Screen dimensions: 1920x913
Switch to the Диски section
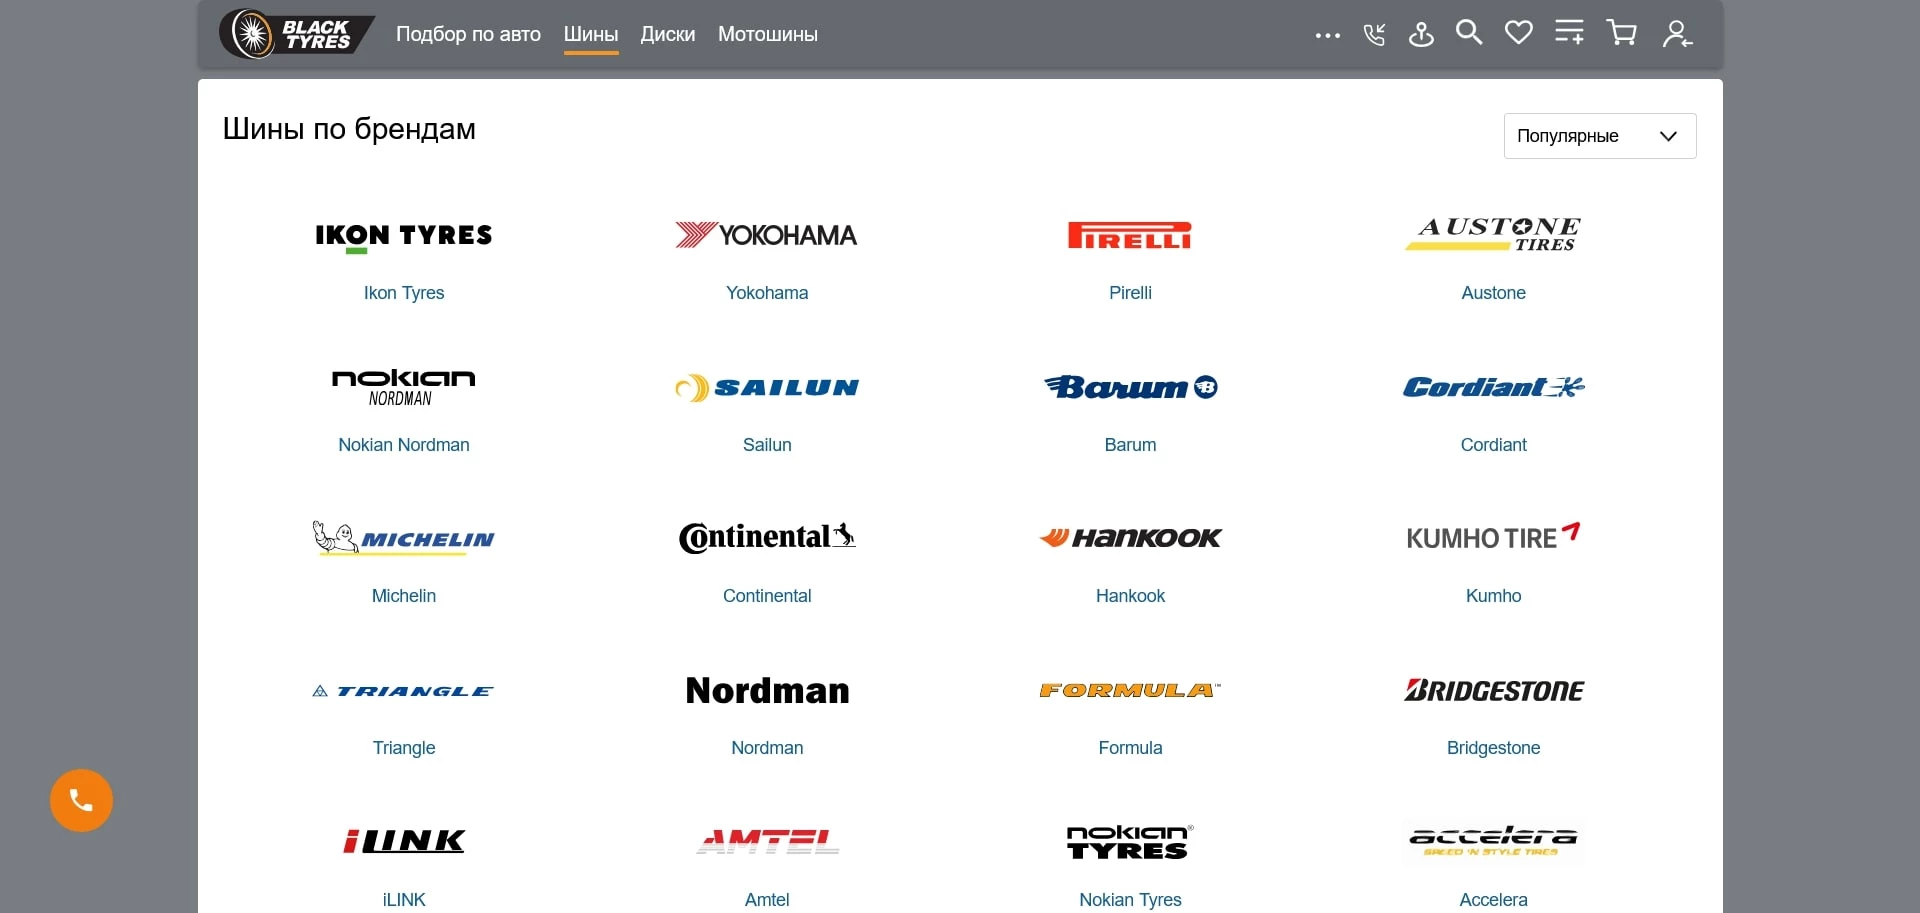point(667,34)
